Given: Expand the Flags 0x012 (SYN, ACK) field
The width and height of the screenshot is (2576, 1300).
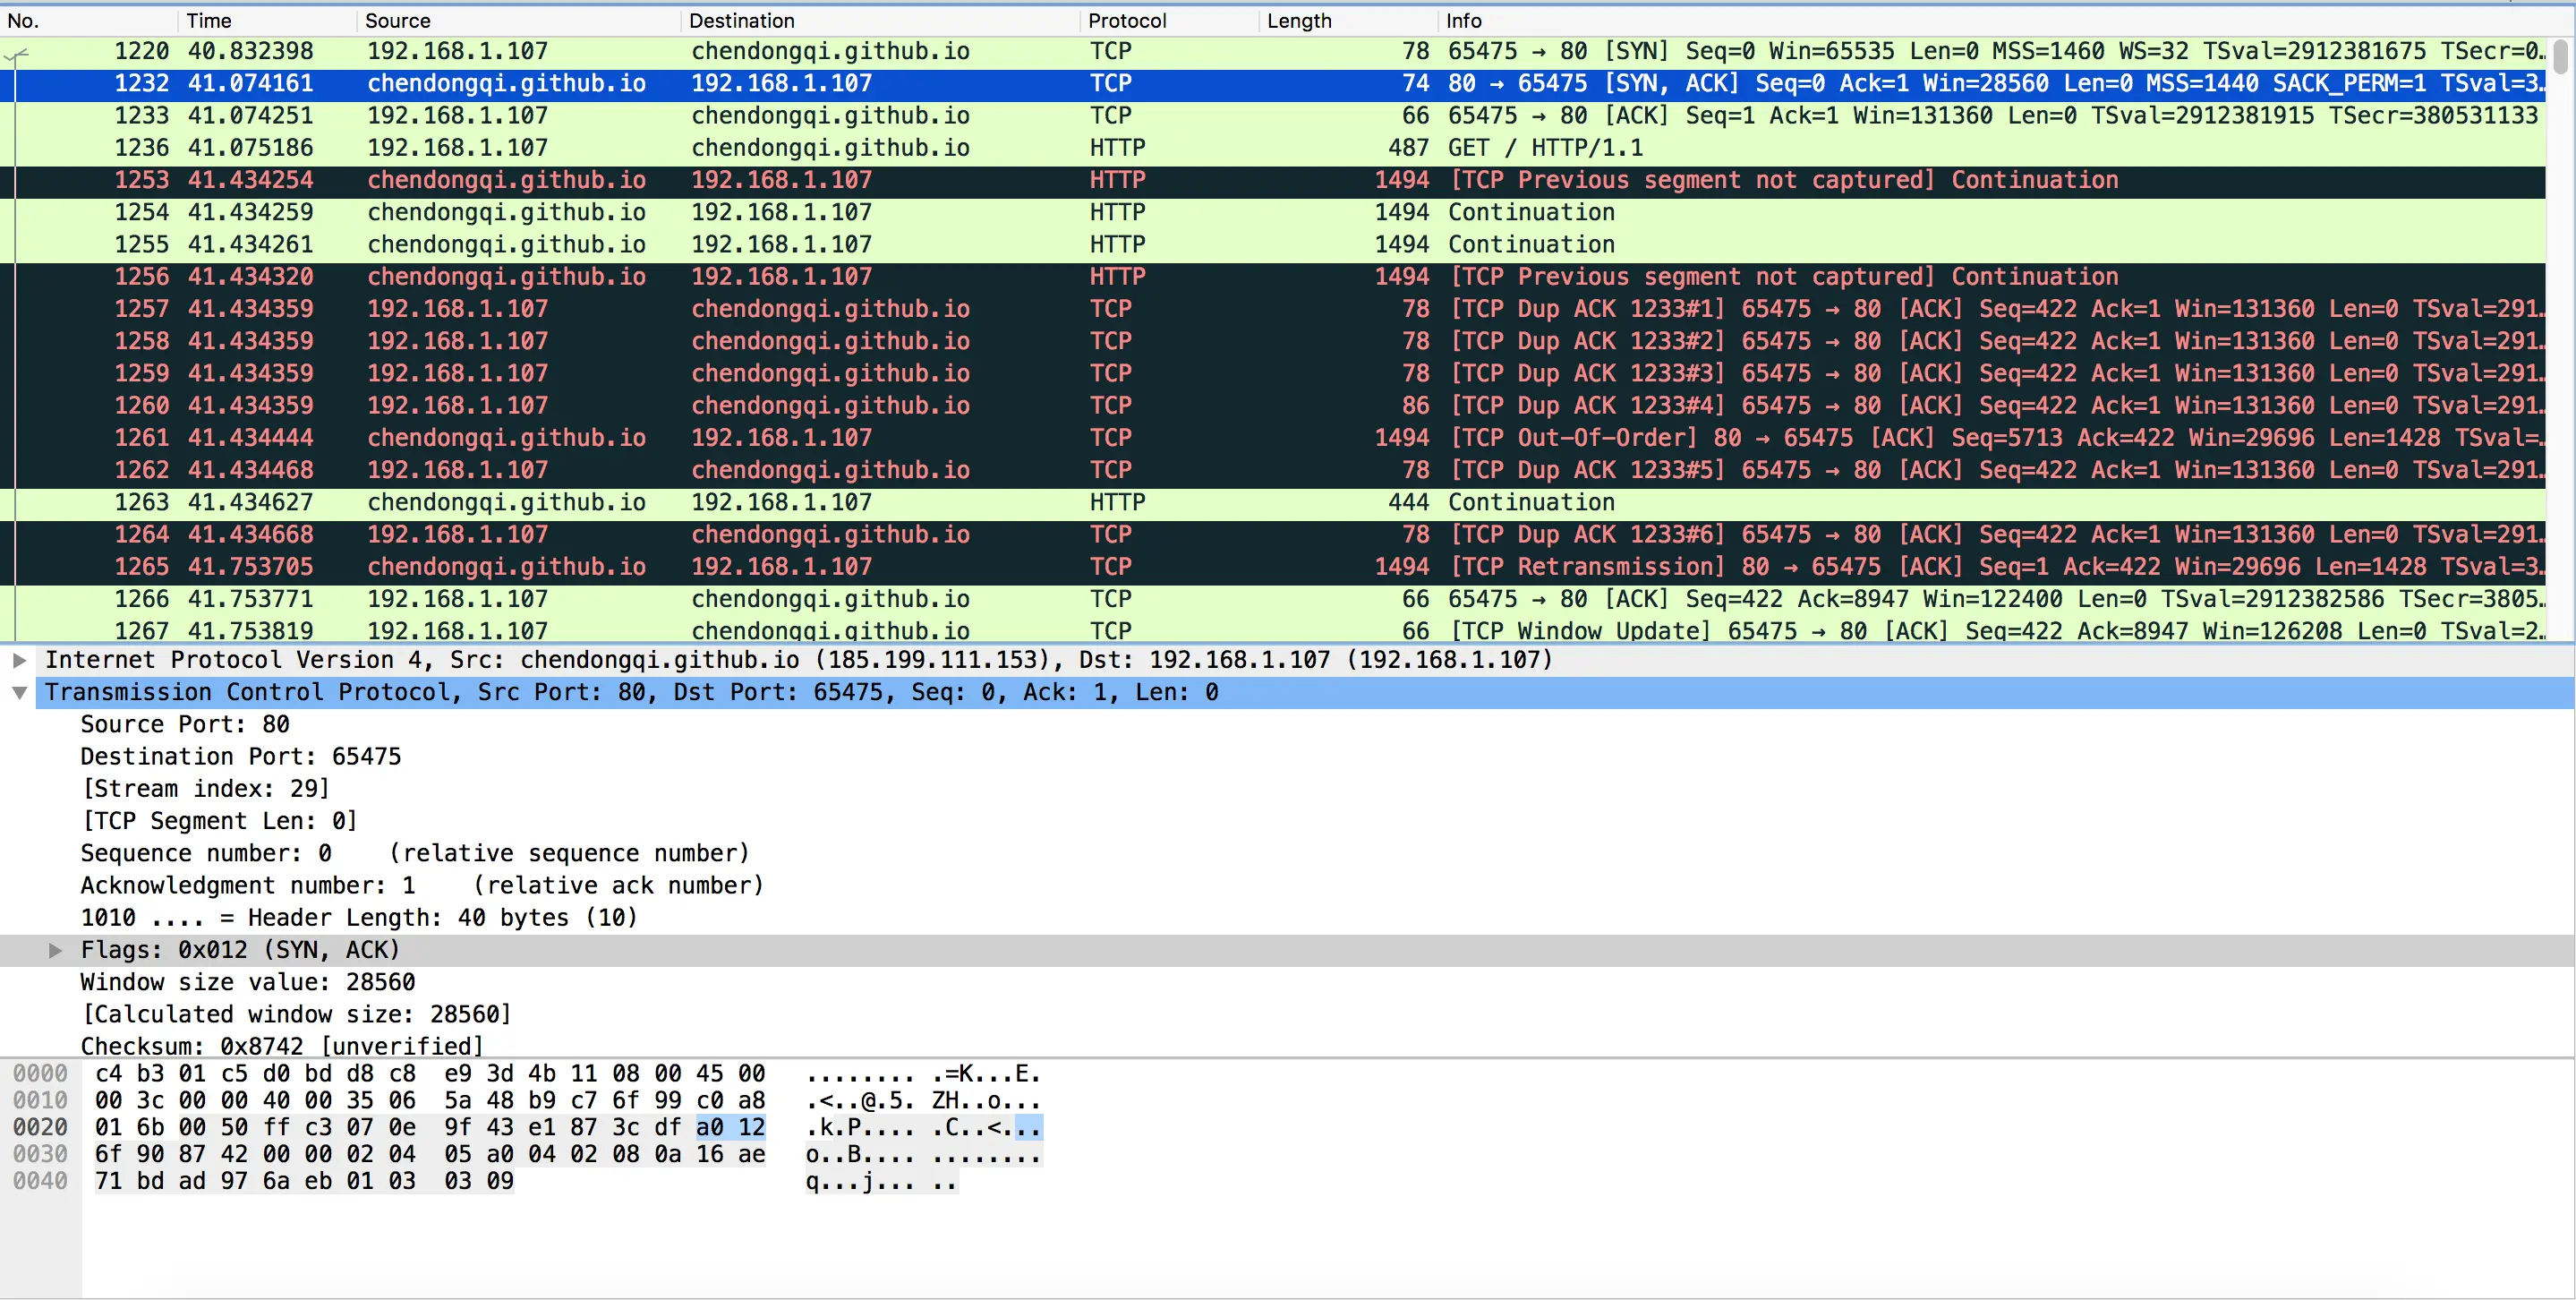Looking at the screenshot, I should pos(56,950).
